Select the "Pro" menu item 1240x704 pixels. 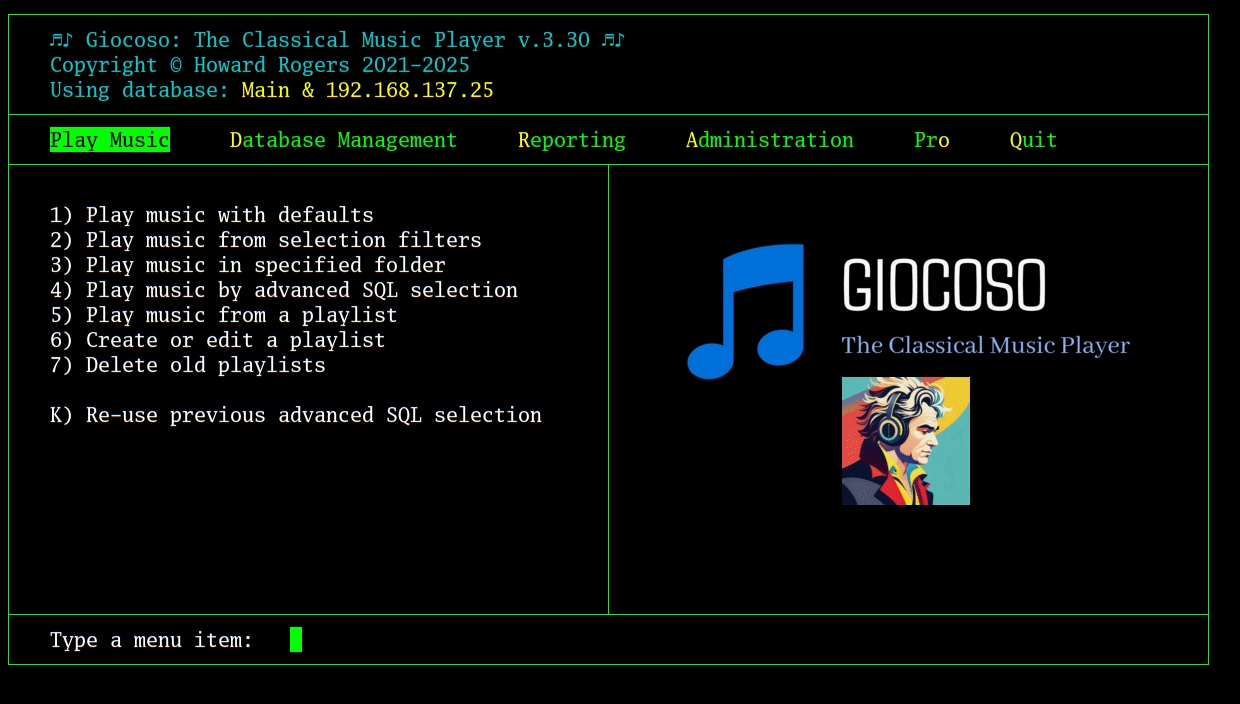pos(931,140)
